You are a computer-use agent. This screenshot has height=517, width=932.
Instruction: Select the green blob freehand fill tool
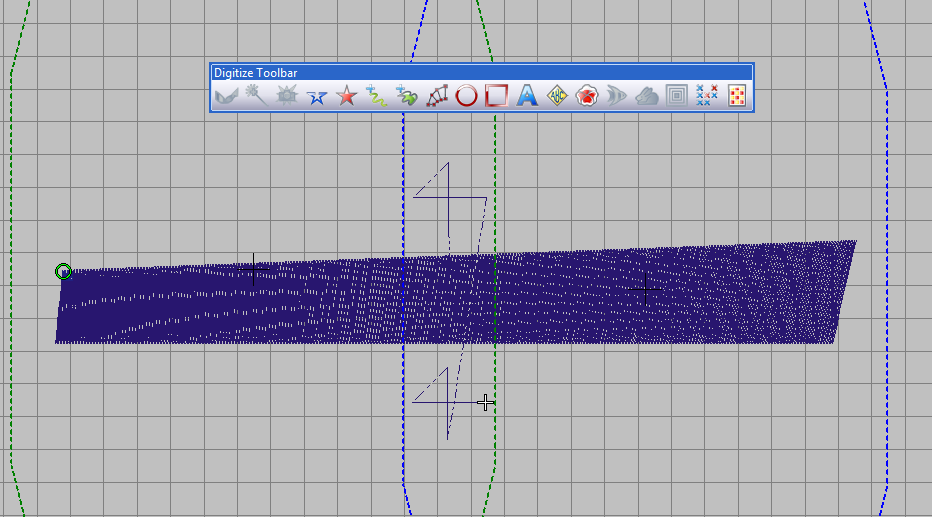coord(407,95)
